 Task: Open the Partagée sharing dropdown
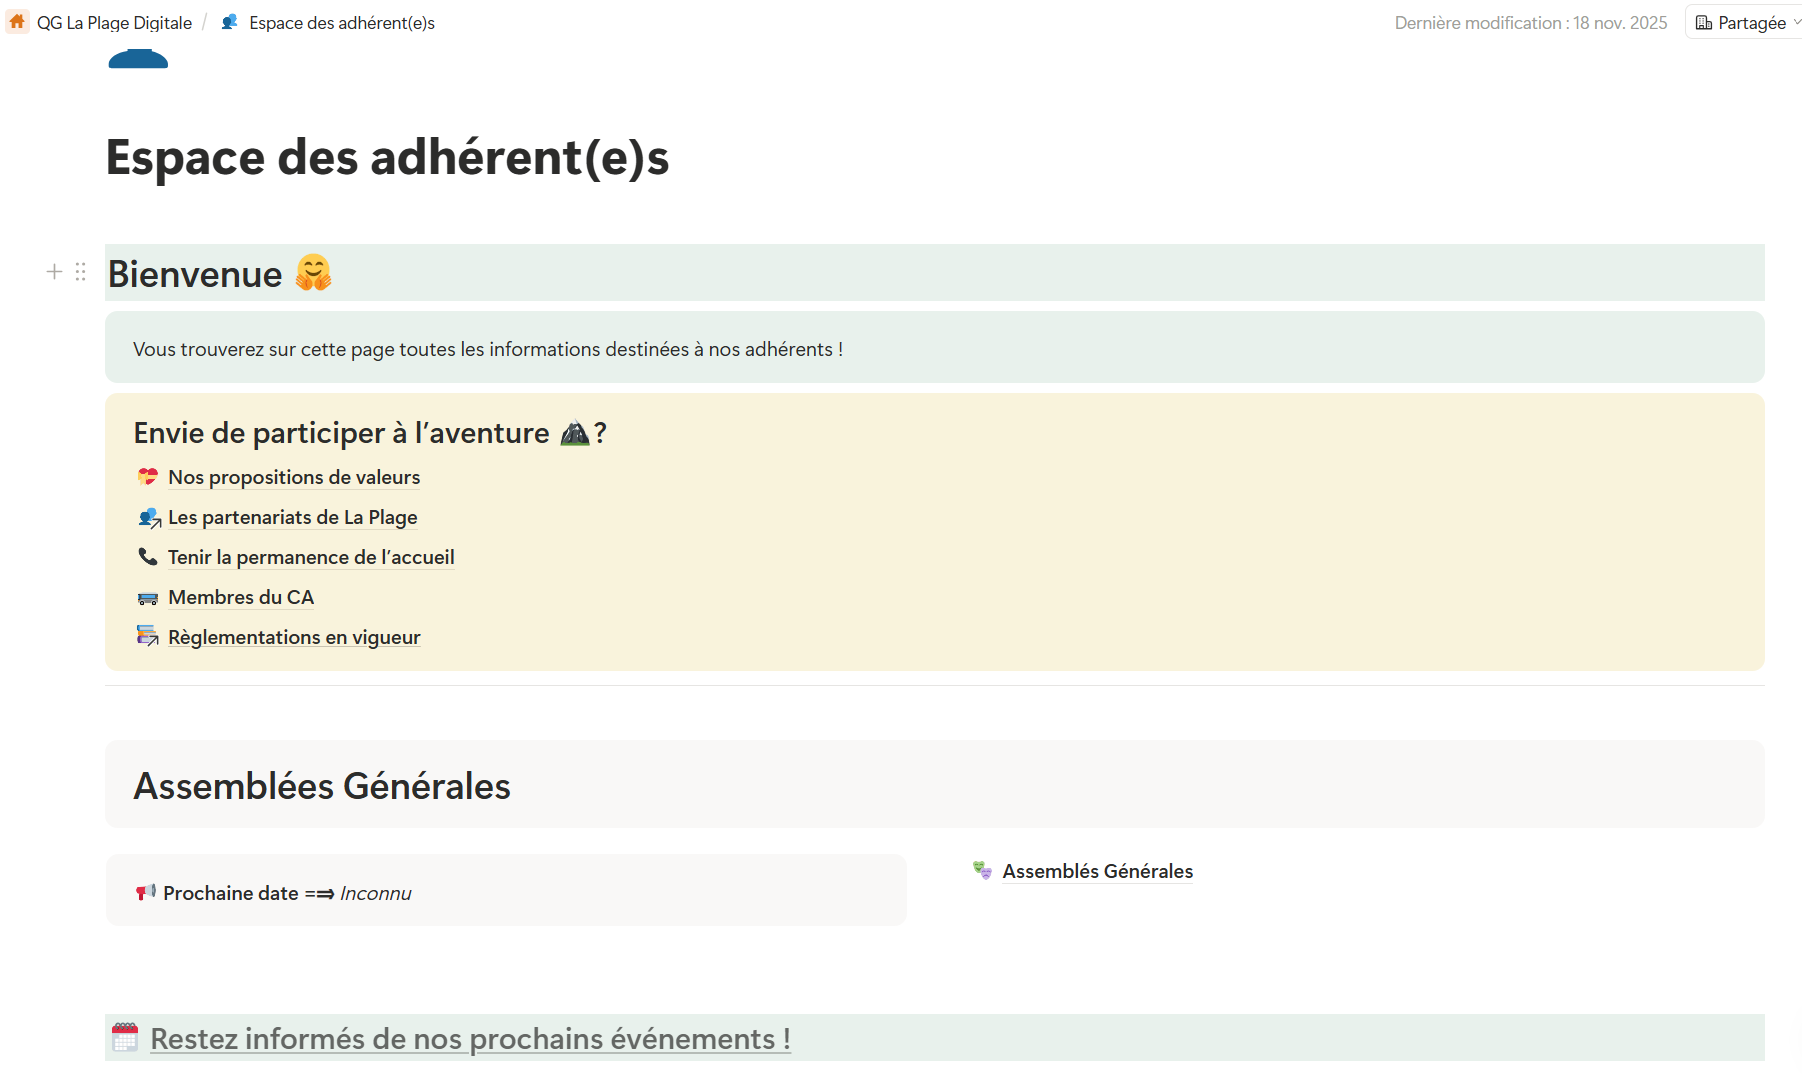coord(1747,22)
